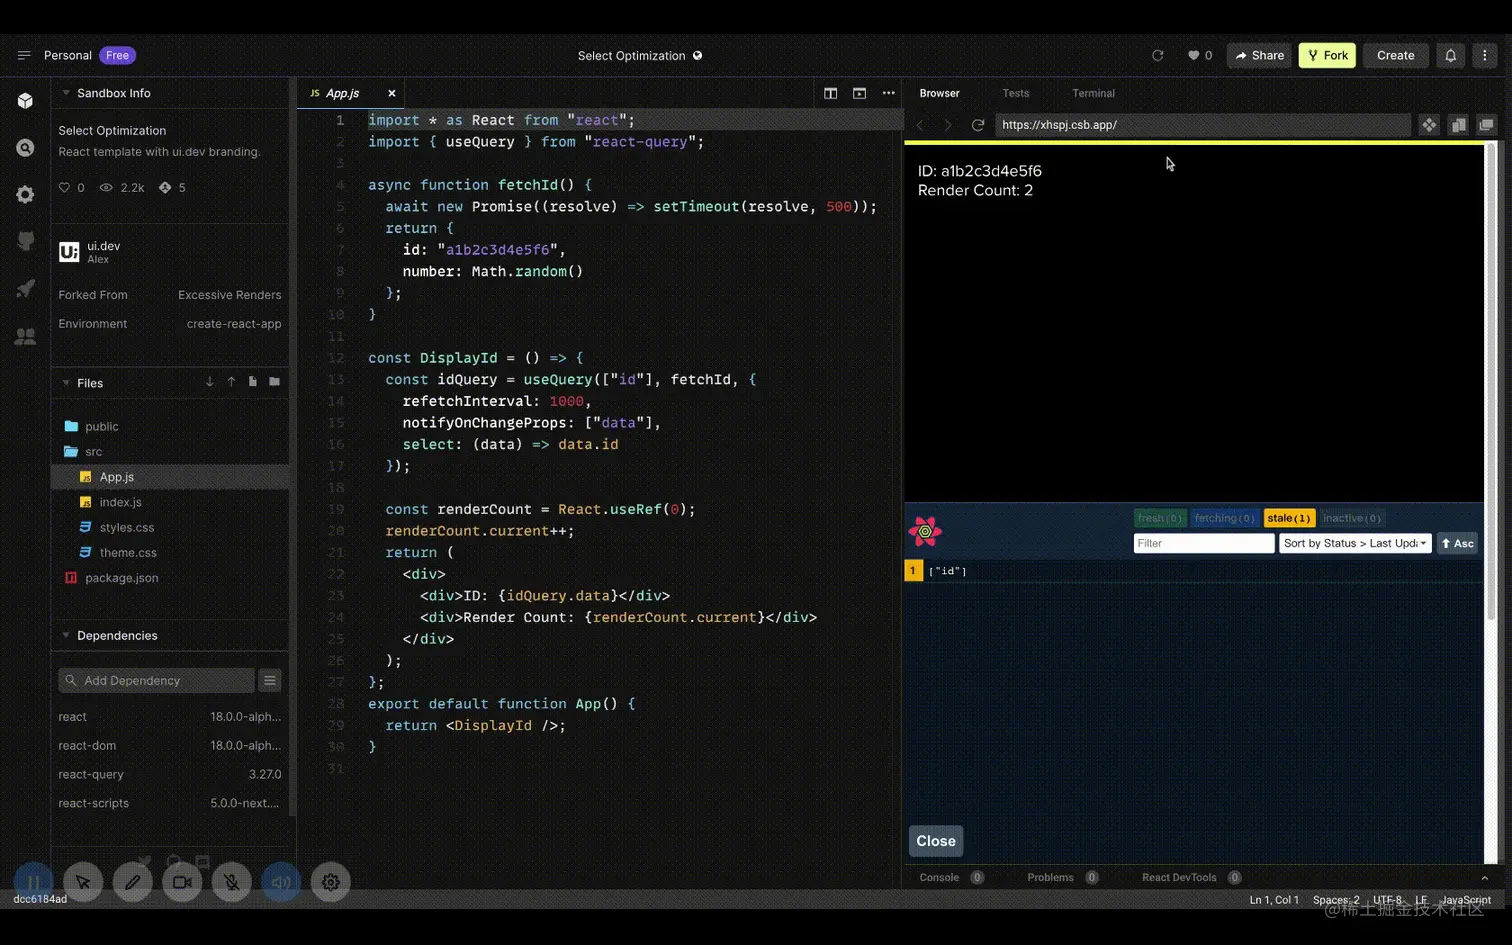Expand the bottom devtools panel chevron
1512x945 pixels.
pyautogui.click(x=1485, y=878)
